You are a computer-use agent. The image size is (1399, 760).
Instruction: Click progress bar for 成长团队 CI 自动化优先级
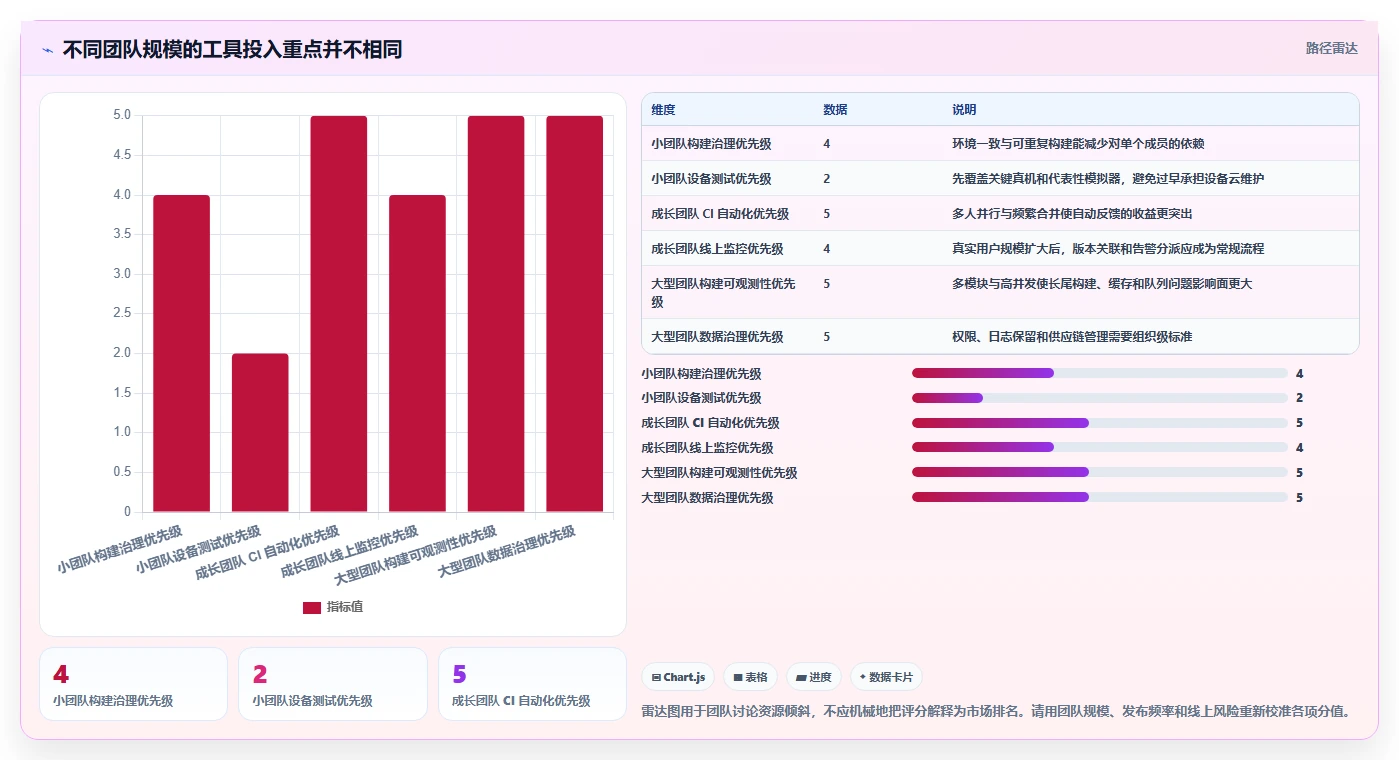click(1100, 423)
